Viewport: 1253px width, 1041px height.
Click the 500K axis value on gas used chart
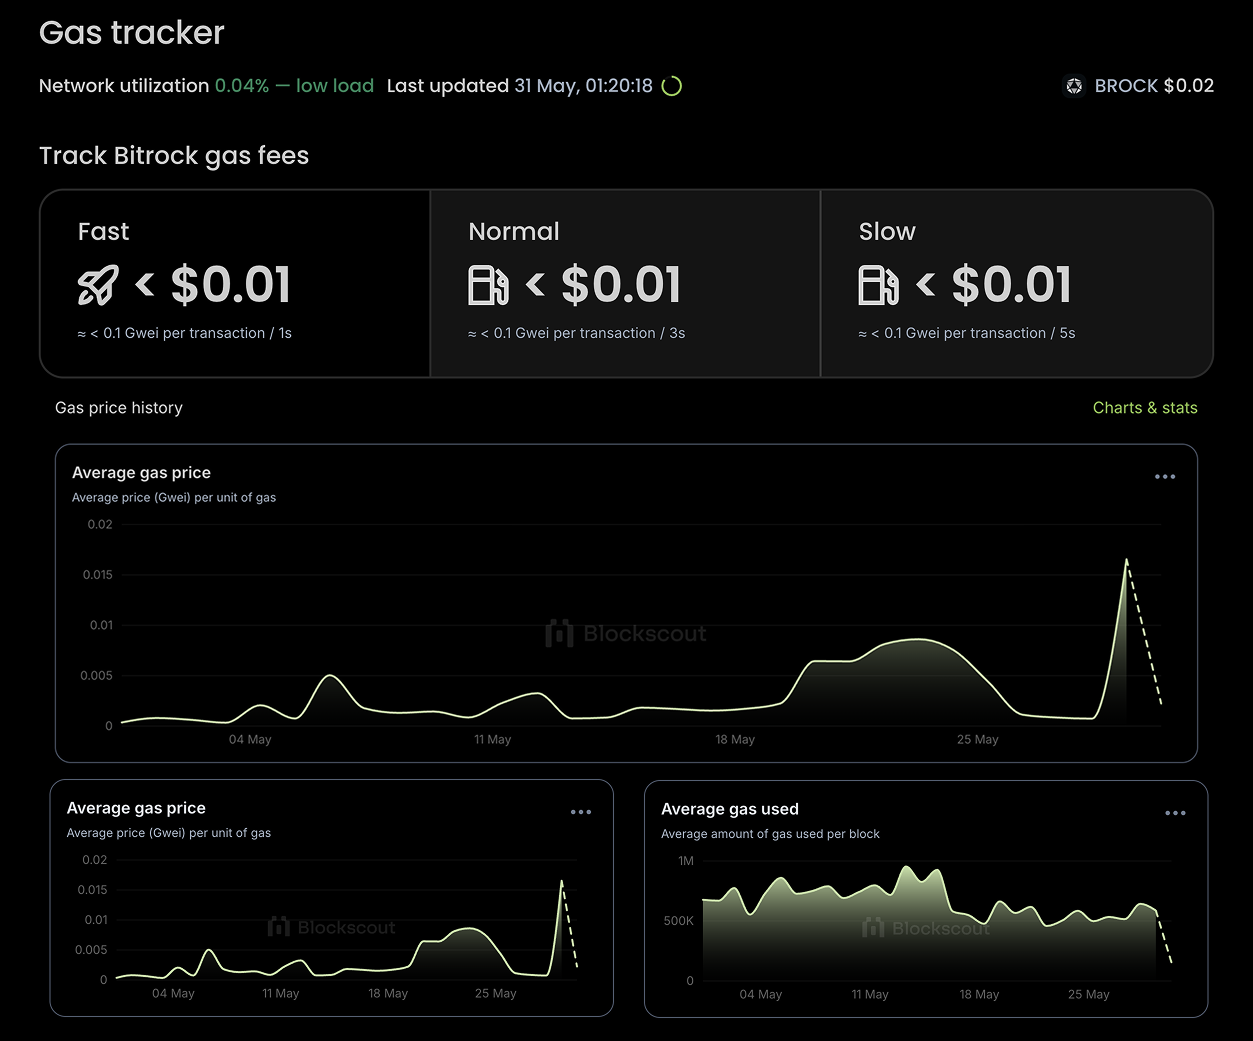pos(679,921)
